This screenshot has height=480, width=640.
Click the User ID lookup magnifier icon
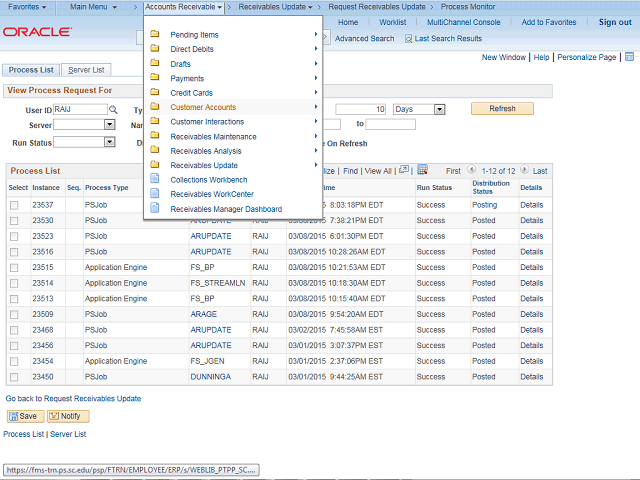pyautogui.click(x=113, y=109)
